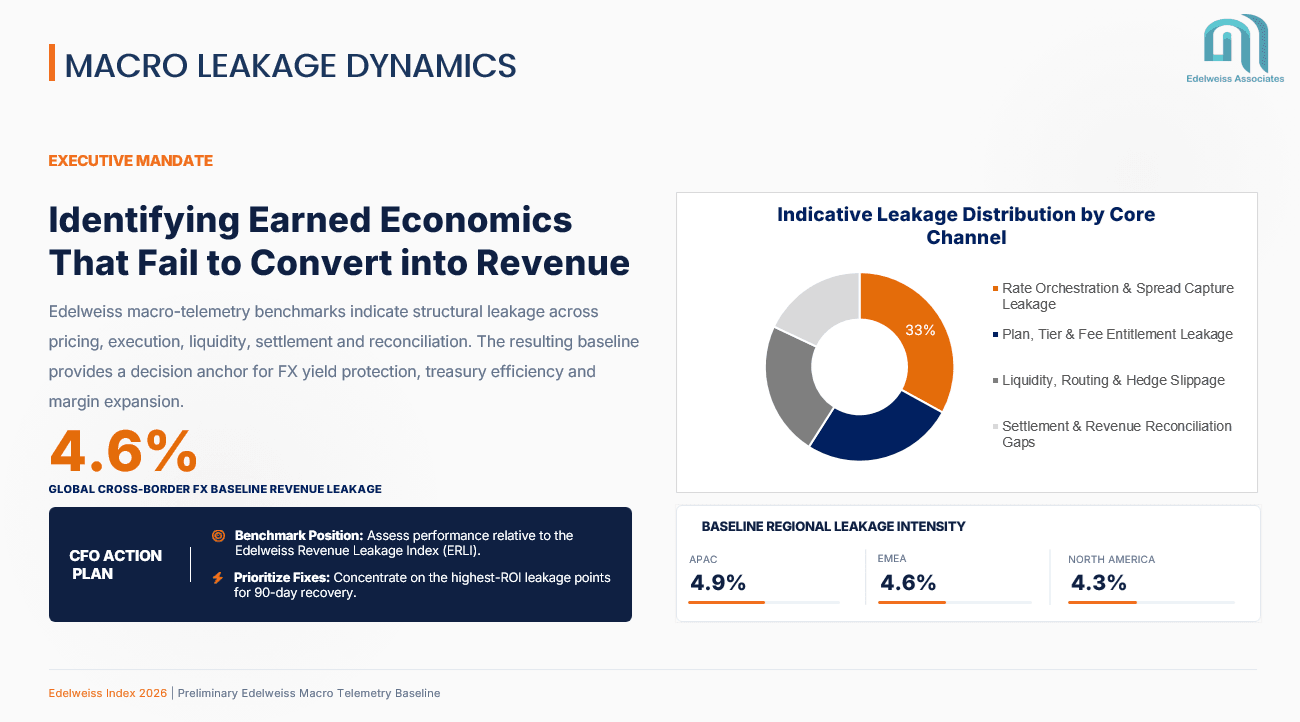Click the light gray Settlement legend marker
Viewport: 1300px width, 722px height.
tap(996, 427)
